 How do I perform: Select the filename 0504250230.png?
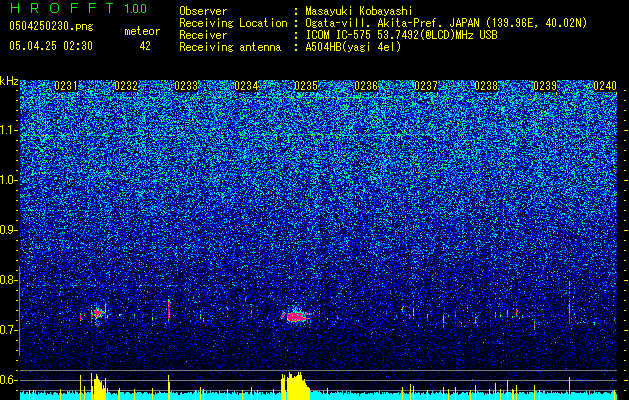(x=51, y=26)
